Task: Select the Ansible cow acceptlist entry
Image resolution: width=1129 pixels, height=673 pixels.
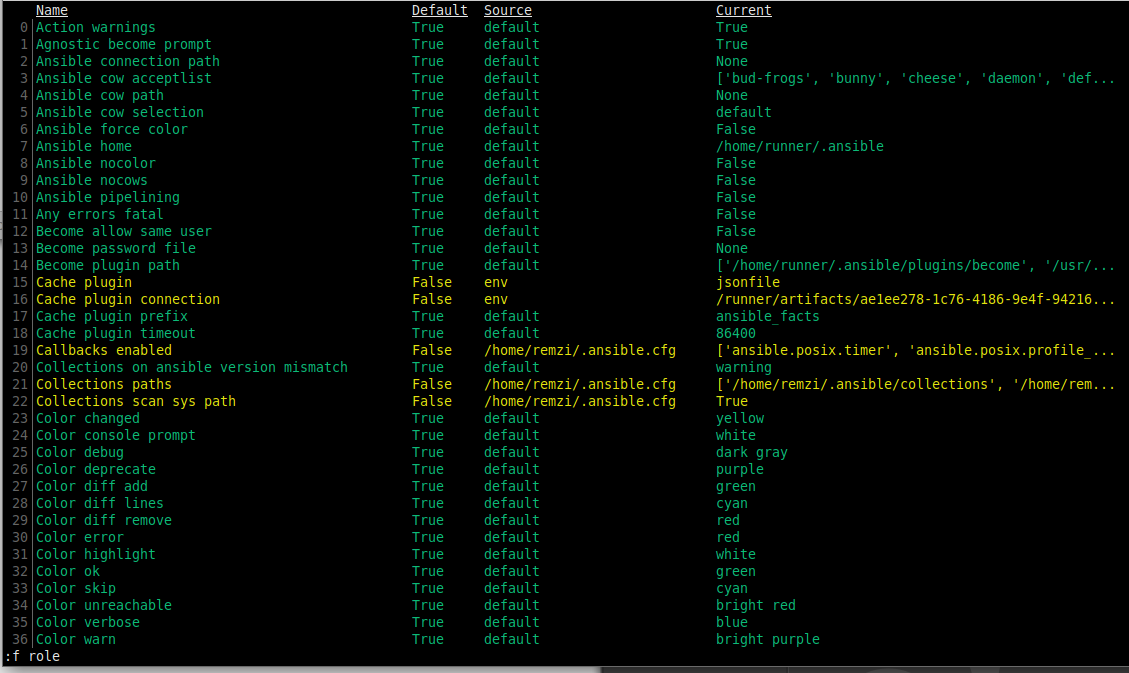Action: 123,78
